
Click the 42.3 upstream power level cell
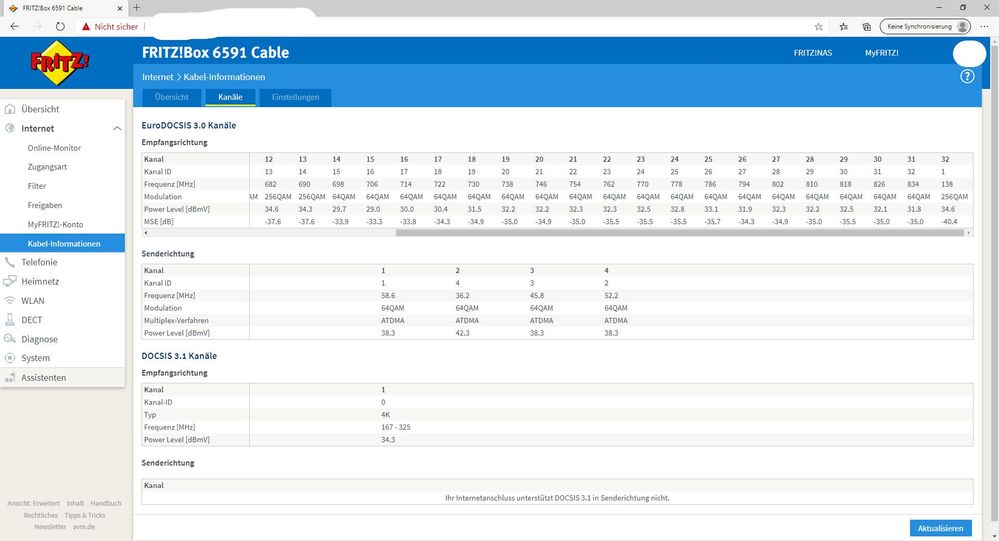[463, 333]
